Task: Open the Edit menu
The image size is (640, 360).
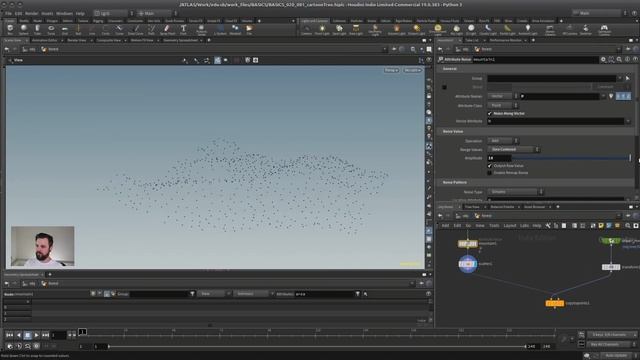Action: coord(18,13)
